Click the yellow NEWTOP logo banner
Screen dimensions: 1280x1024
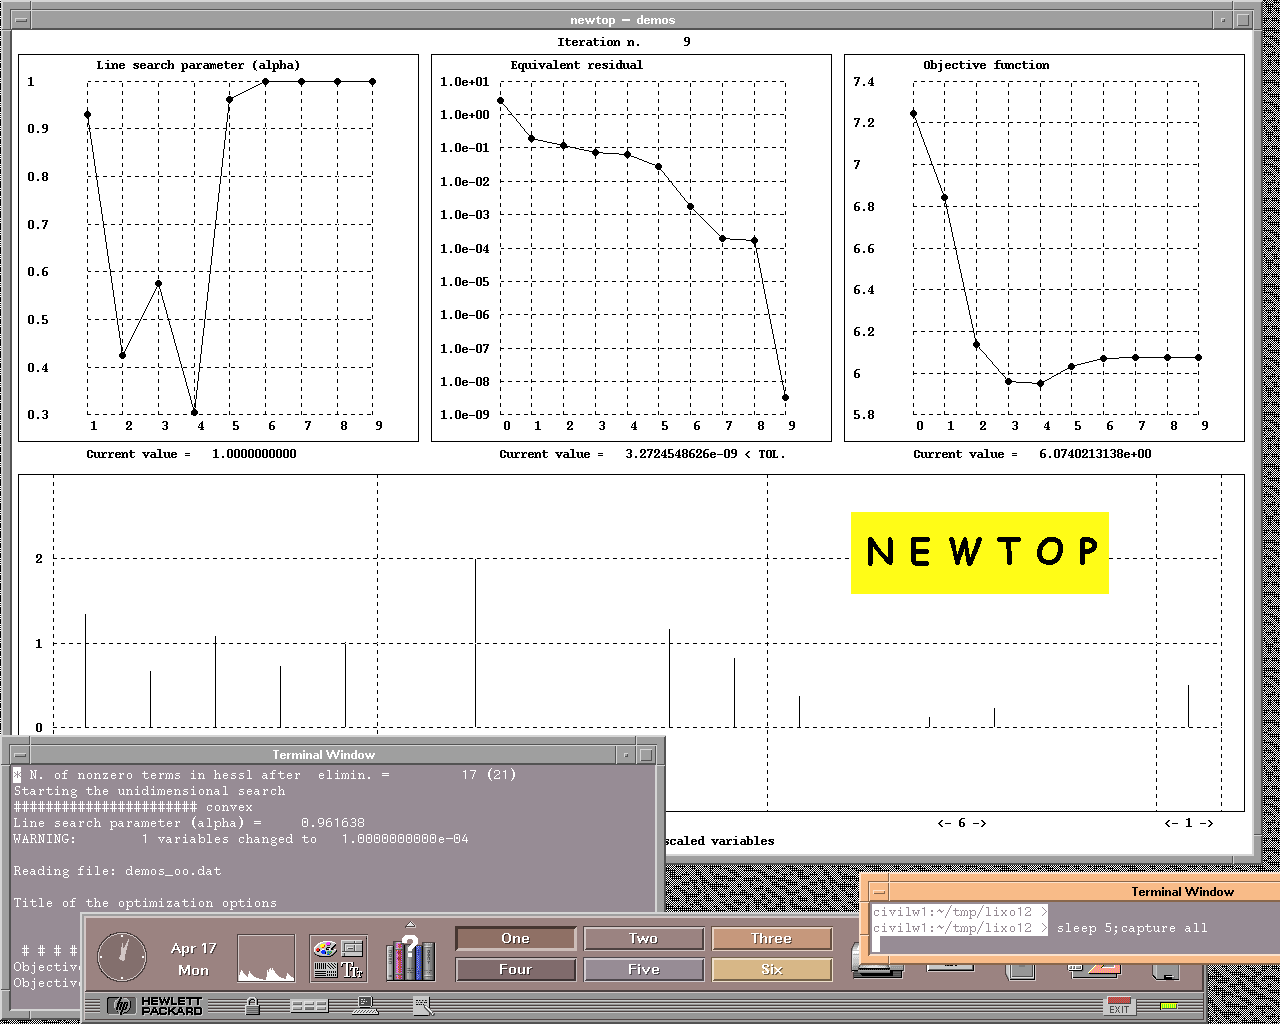(979, 552)
